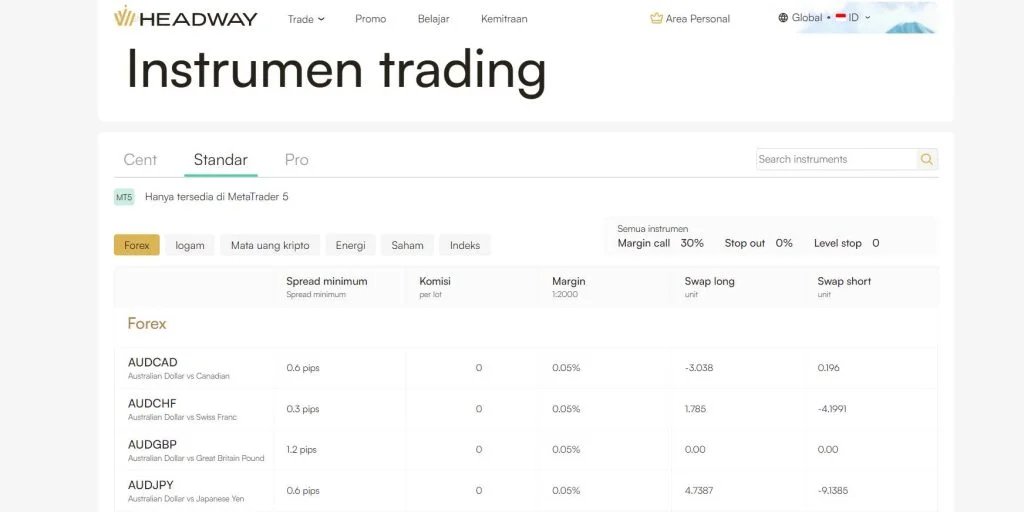Click the Indonesian flag icon

pyautogui.click(x=841, y=18)
